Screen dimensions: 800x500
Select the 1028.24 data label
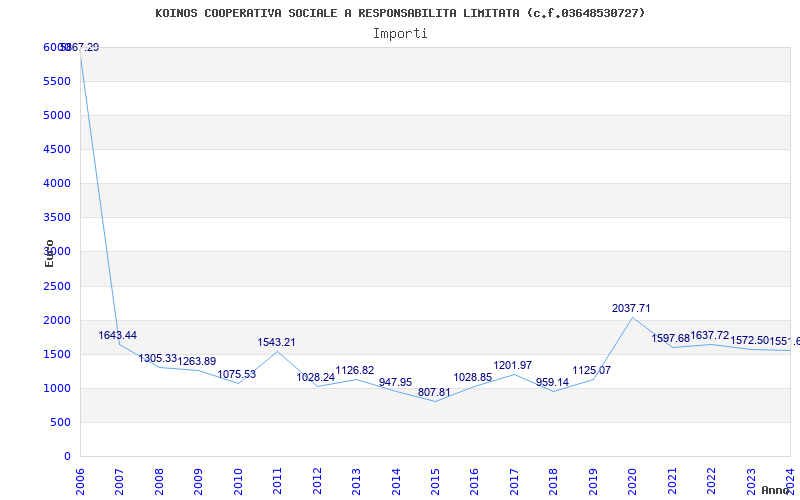tap(315, 377)
